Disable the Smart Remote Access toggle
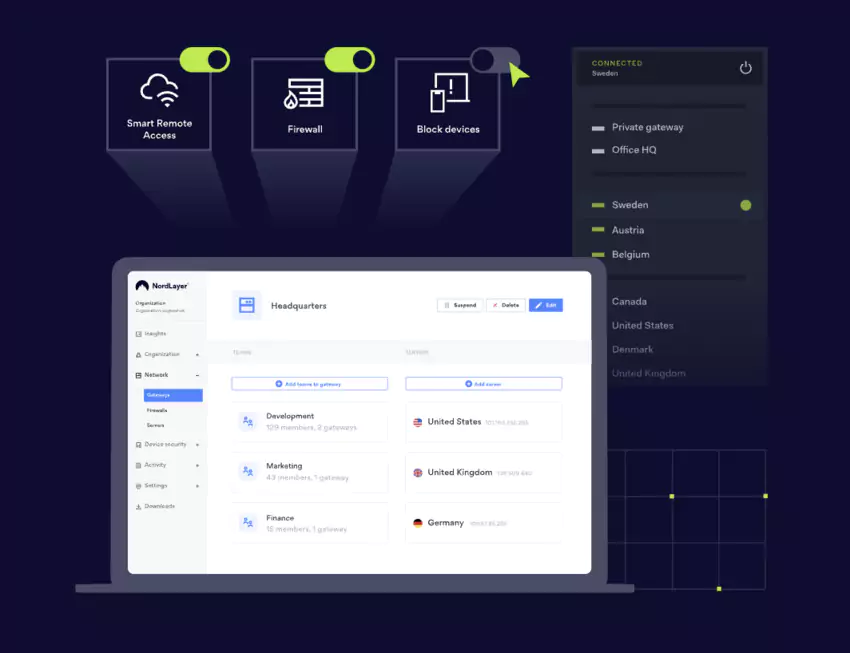The height and width of the screenshot is (653, 850). click(204, 60)
